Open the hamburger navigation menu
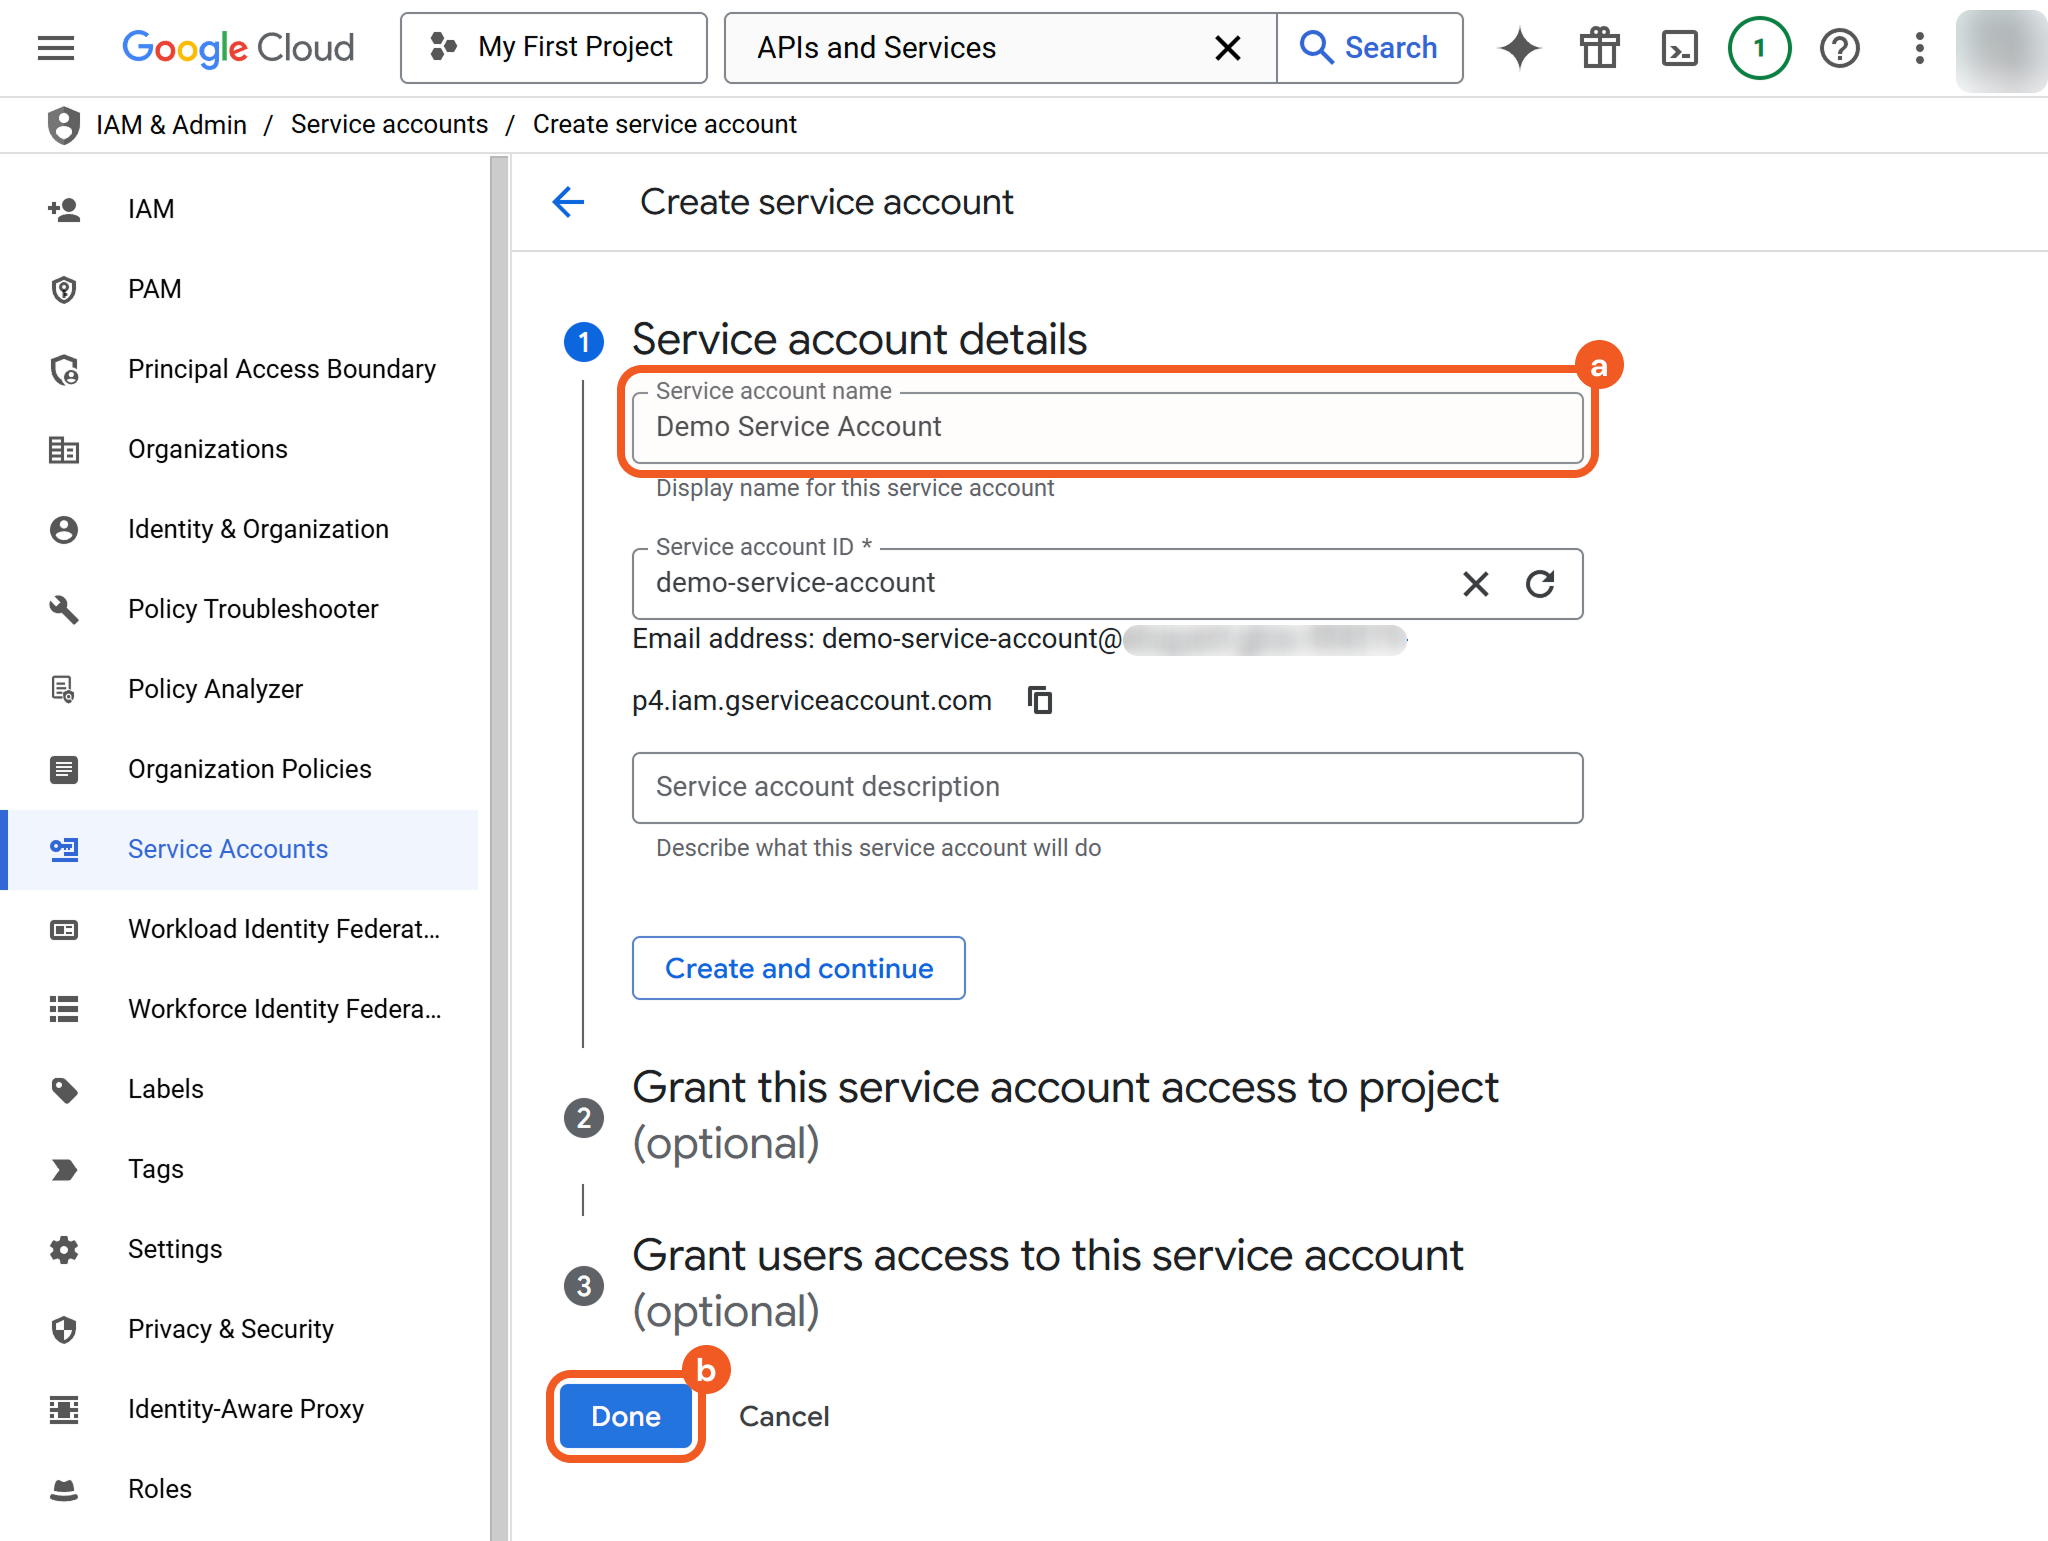The height and width of the screenshot is (1541, 2048). 56,47
